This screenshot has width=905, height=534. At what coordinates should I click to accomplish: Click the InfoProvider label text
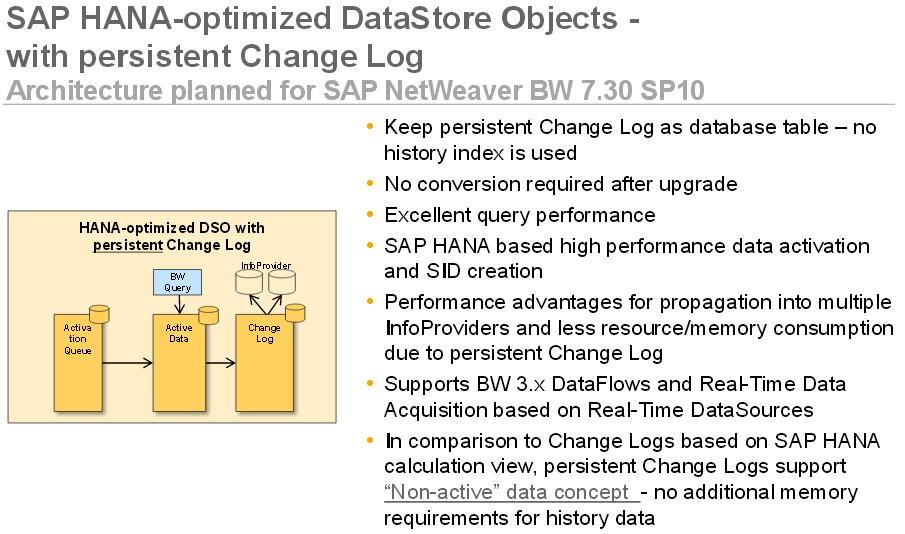click(264, 267)
